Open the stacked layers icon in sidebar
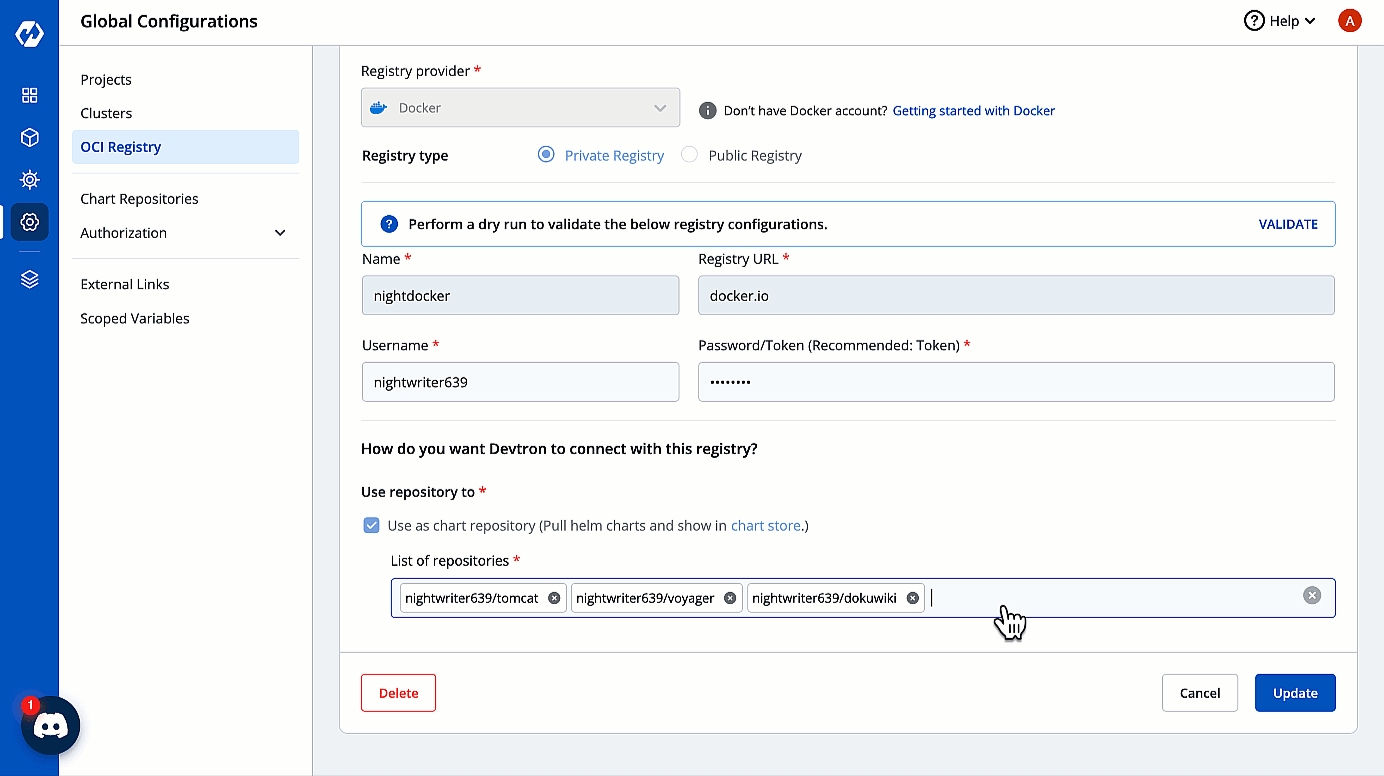Viewport: 1384px width, 776px height. tap(30, 280)
